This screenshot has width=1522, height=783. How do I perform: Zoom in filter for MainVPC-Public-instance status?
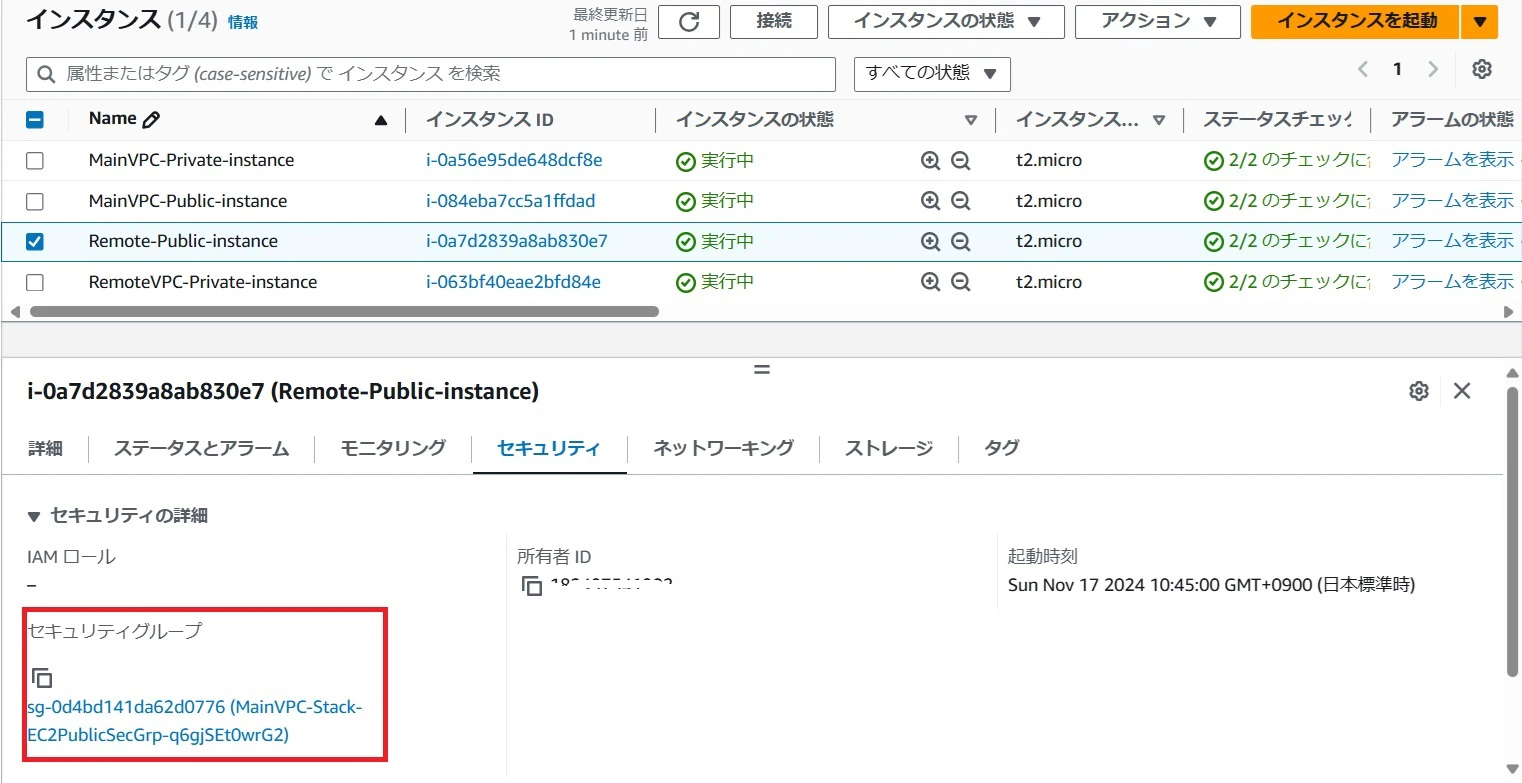(x=930, y=201)
